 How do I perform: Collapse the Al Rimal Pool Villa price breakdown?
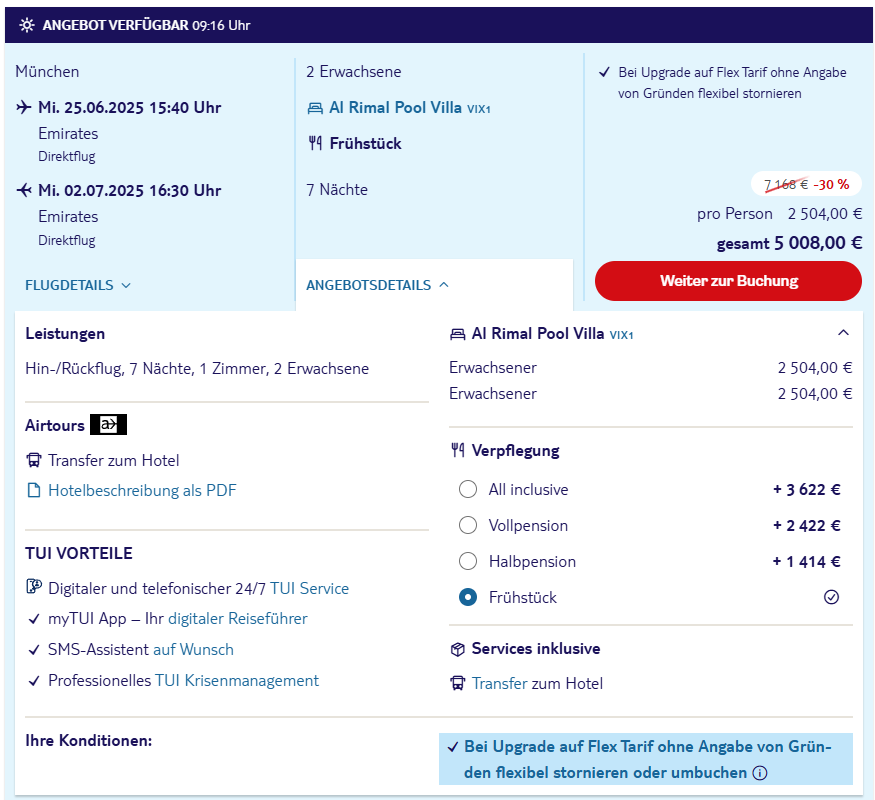point(843,333)
